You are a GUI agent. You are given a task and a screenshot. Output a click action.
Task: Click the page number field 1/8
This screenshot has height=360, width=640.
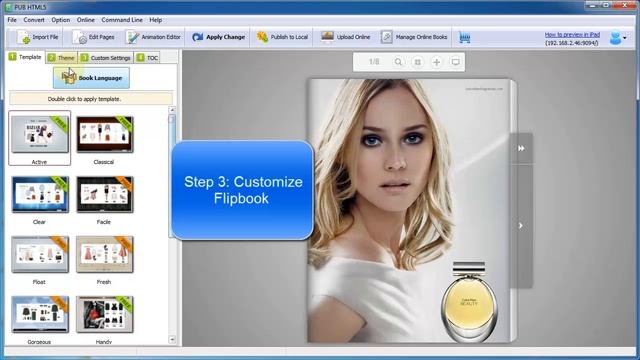374,62
